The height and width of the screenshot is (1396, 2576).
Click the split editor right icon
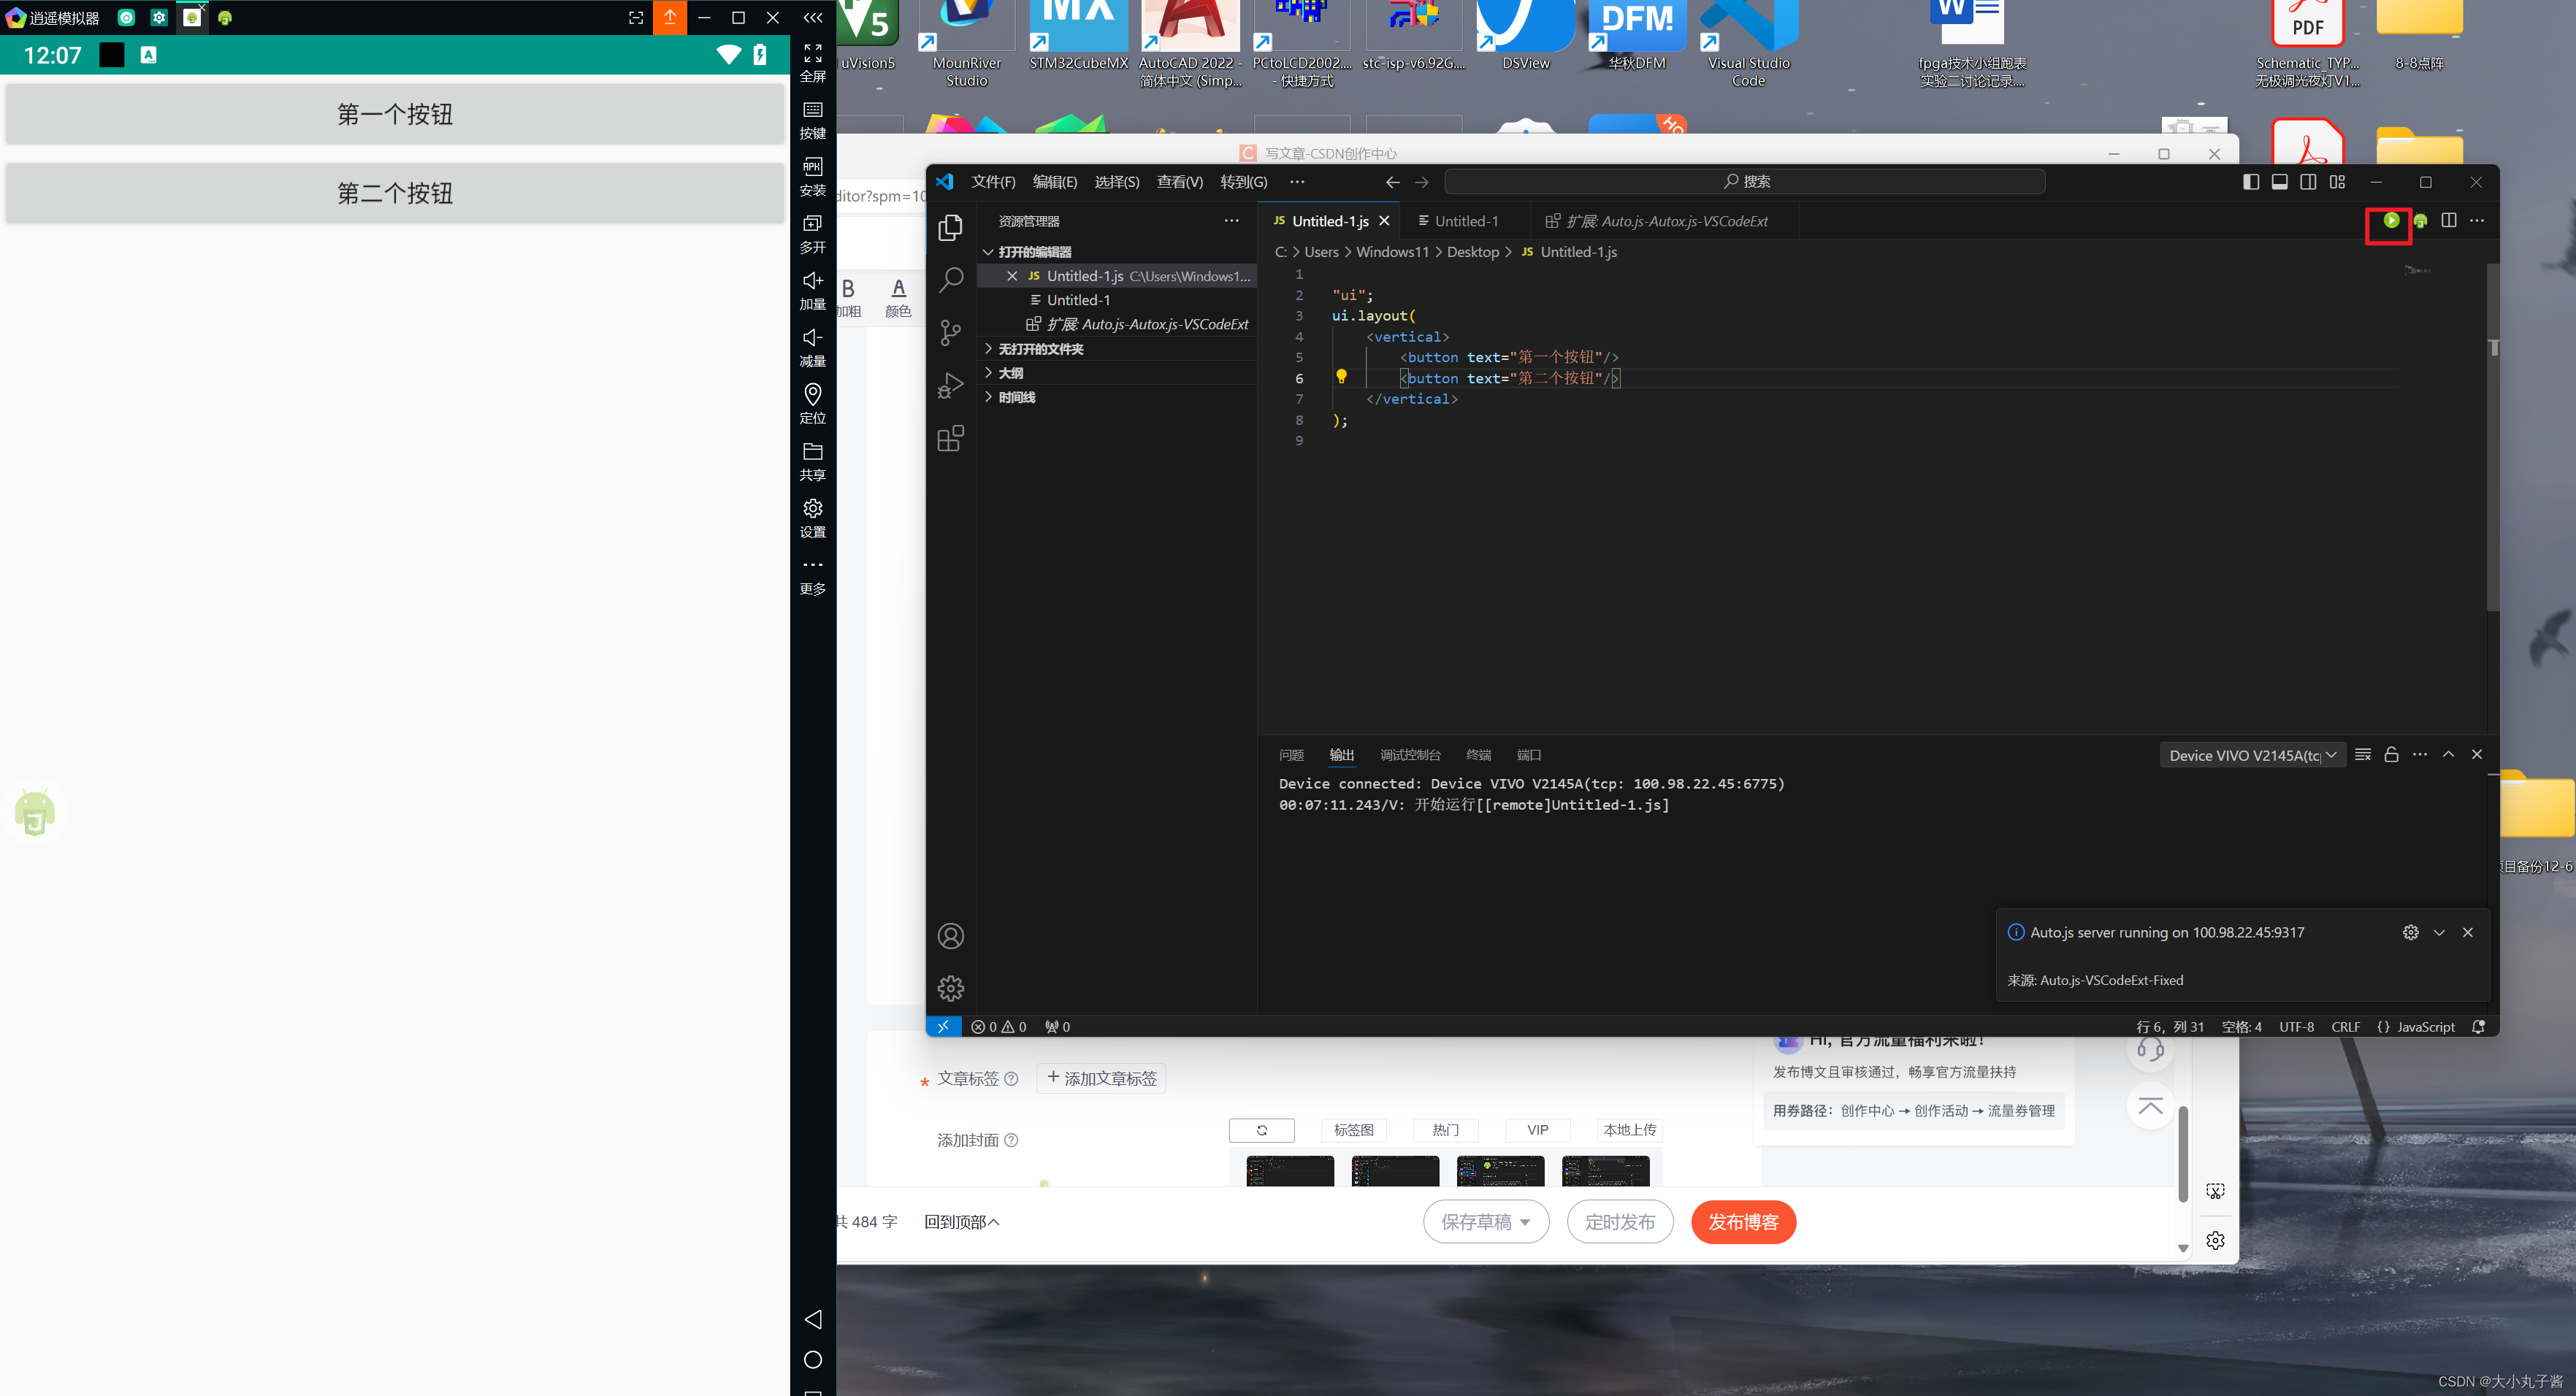point(2448,221)
